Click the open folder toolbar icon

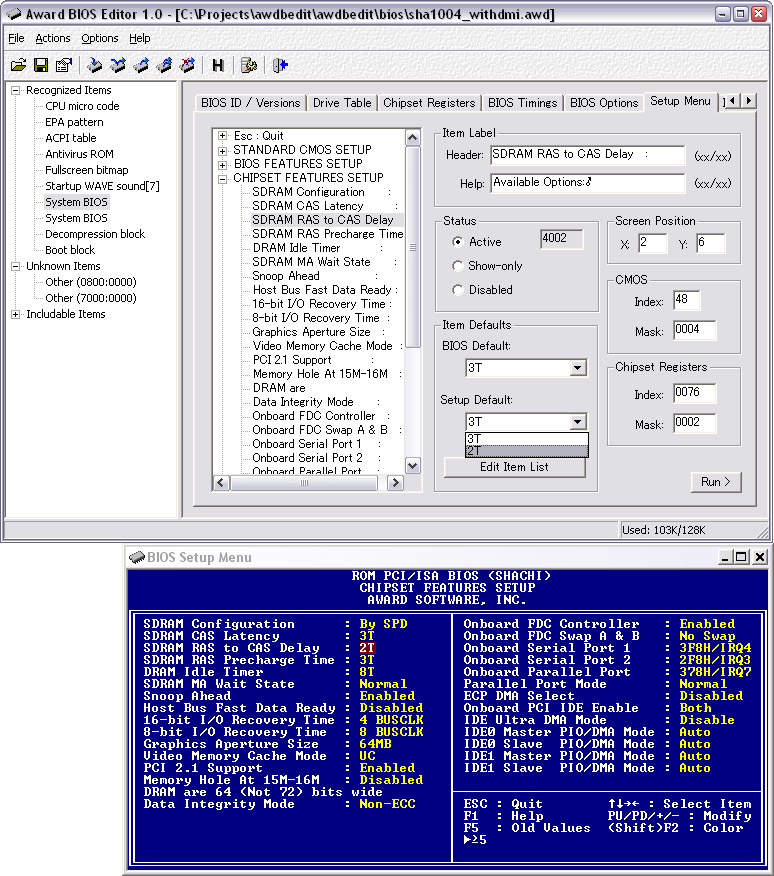[18, 65]
